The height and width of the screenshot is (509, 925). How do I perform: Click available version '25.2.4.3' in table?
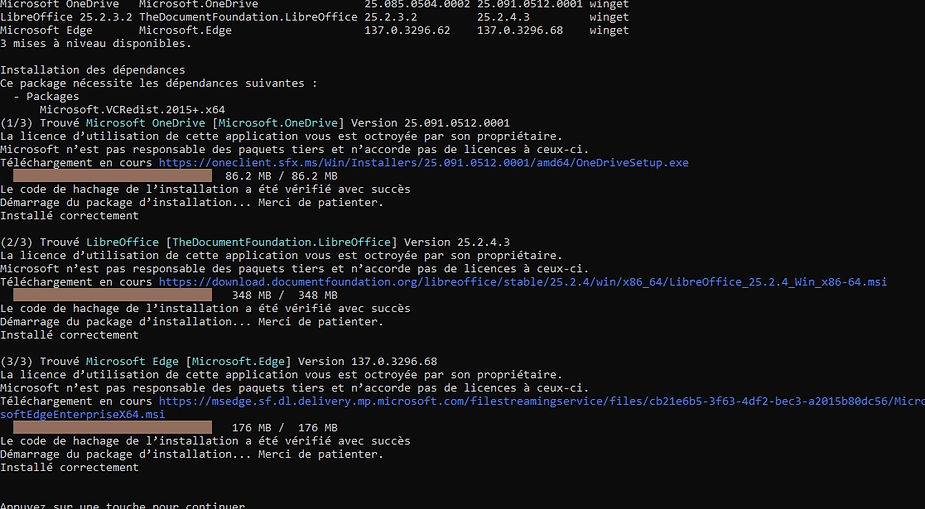tap(503, 17)
